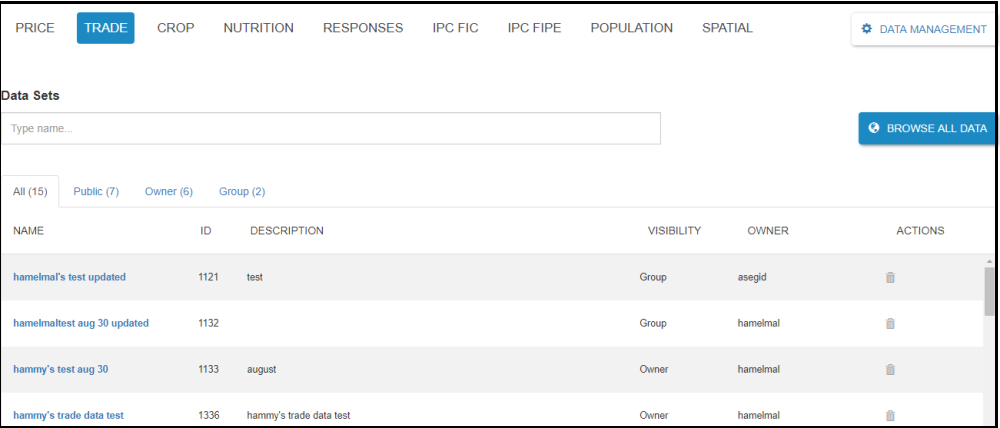View Group (2) data sets
1000x428 pixels.
pyautogui.click(x=242, y=191)
